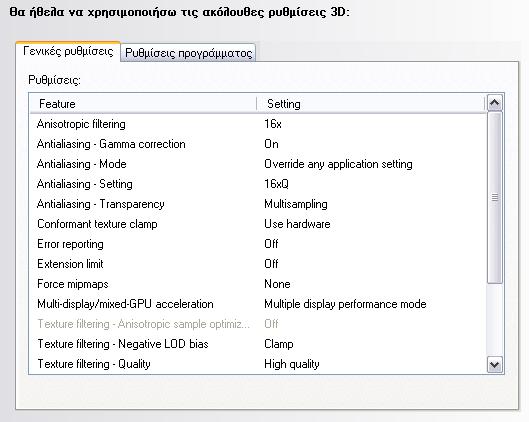Click the Feature column header
This screenshot has width=529, height=422.
[x=143, y=104]
